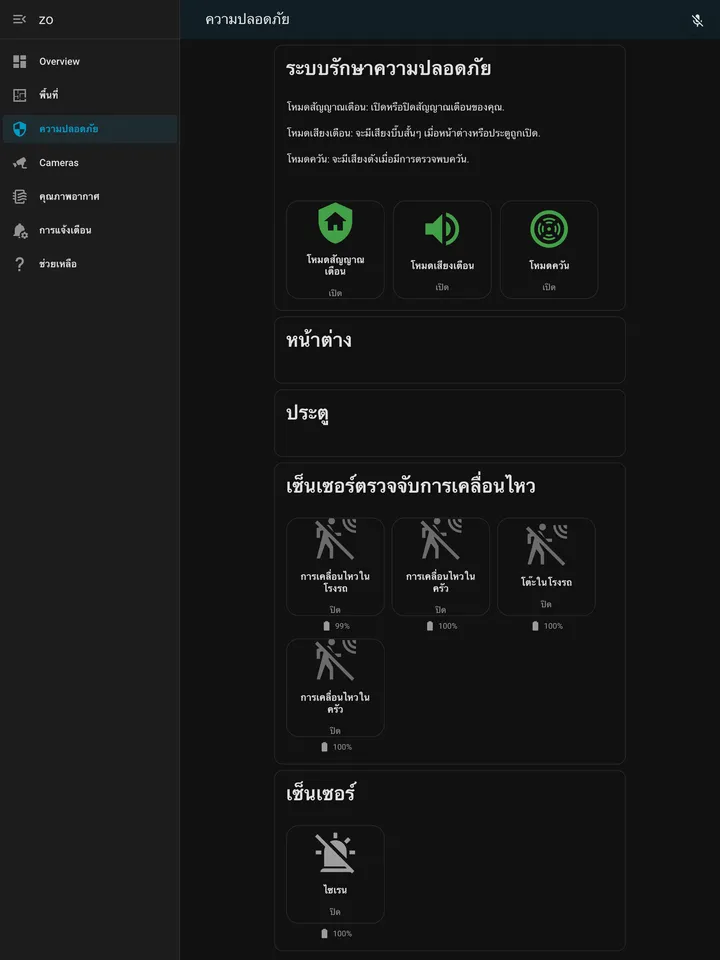Open the โต๊ะในโรงรถ motion sensor card
Viewport: 720px width, 960px height.
pyautogui.click(x=546, y=566)
